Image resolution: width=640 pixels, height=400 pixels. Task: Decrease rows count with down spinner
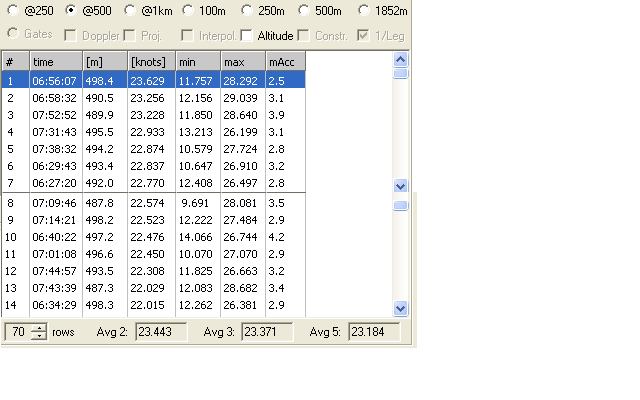click(39, 336)
